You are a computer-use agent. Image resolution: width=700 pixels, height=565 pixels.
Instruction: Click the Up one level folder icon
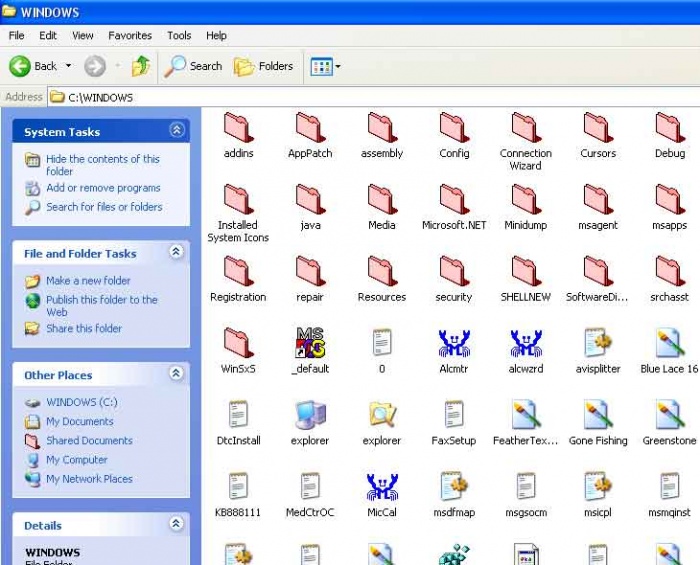point(141,66)
